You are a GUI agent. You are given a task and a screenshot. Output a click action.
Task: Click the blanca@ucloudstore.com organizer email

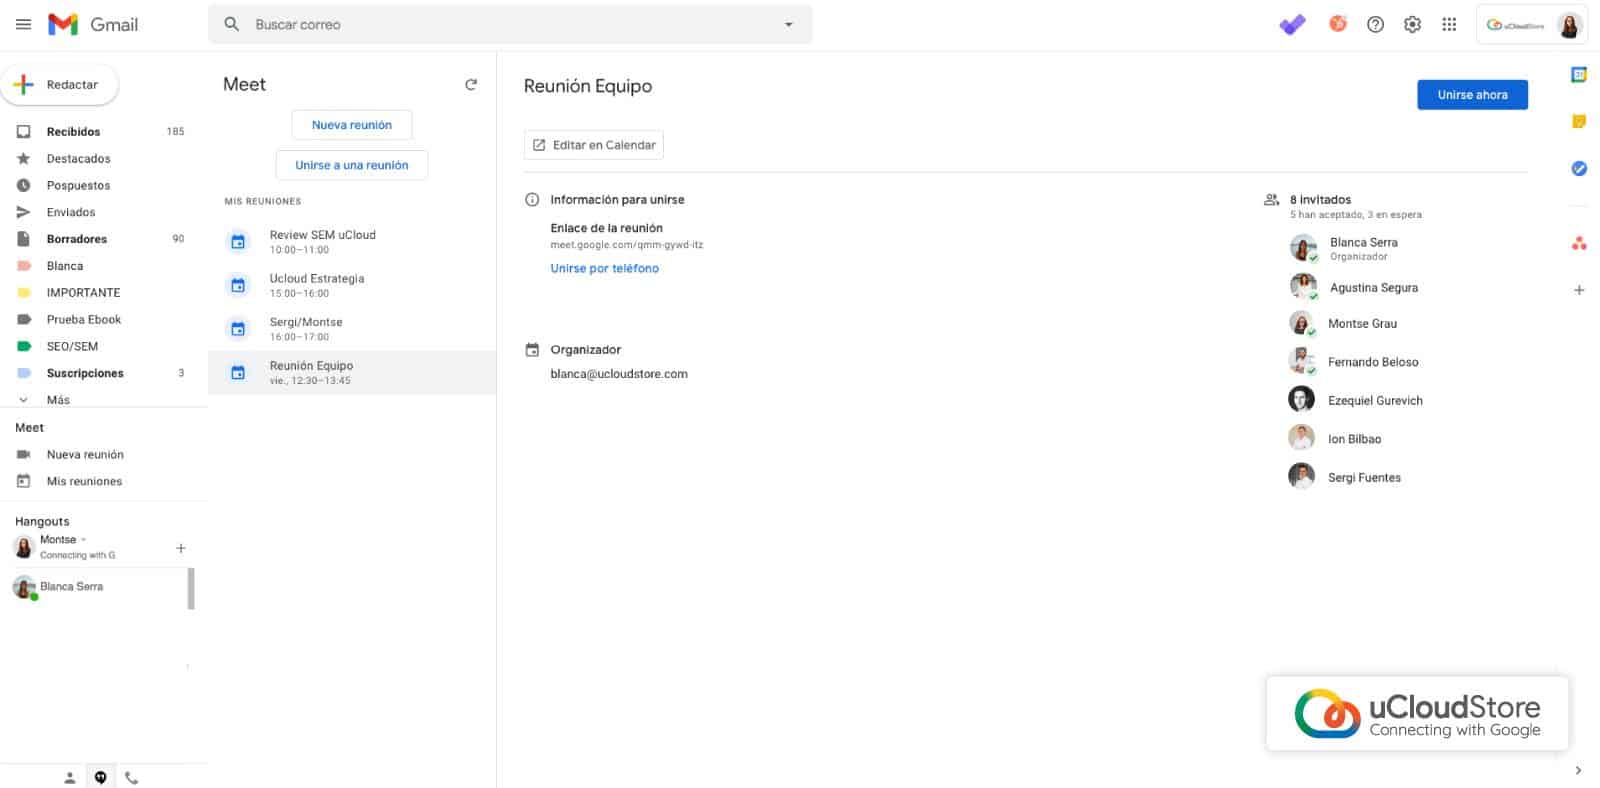[x=619, y=374]
